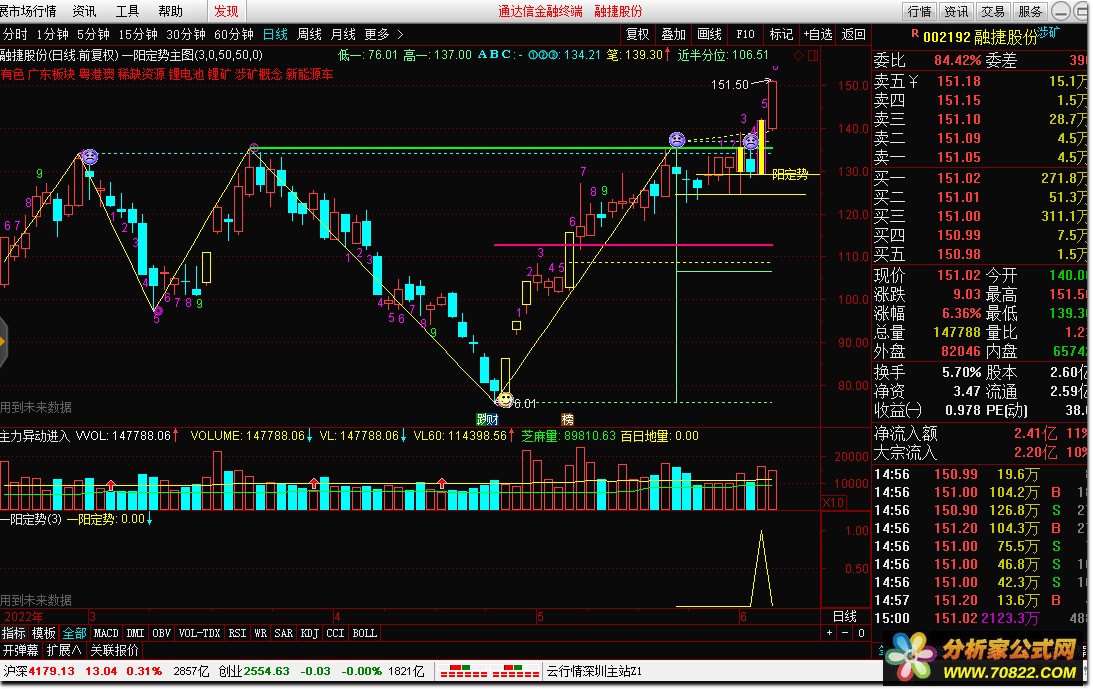Click the 标记 mark button
1093x689 pixels.
point(781,34)
